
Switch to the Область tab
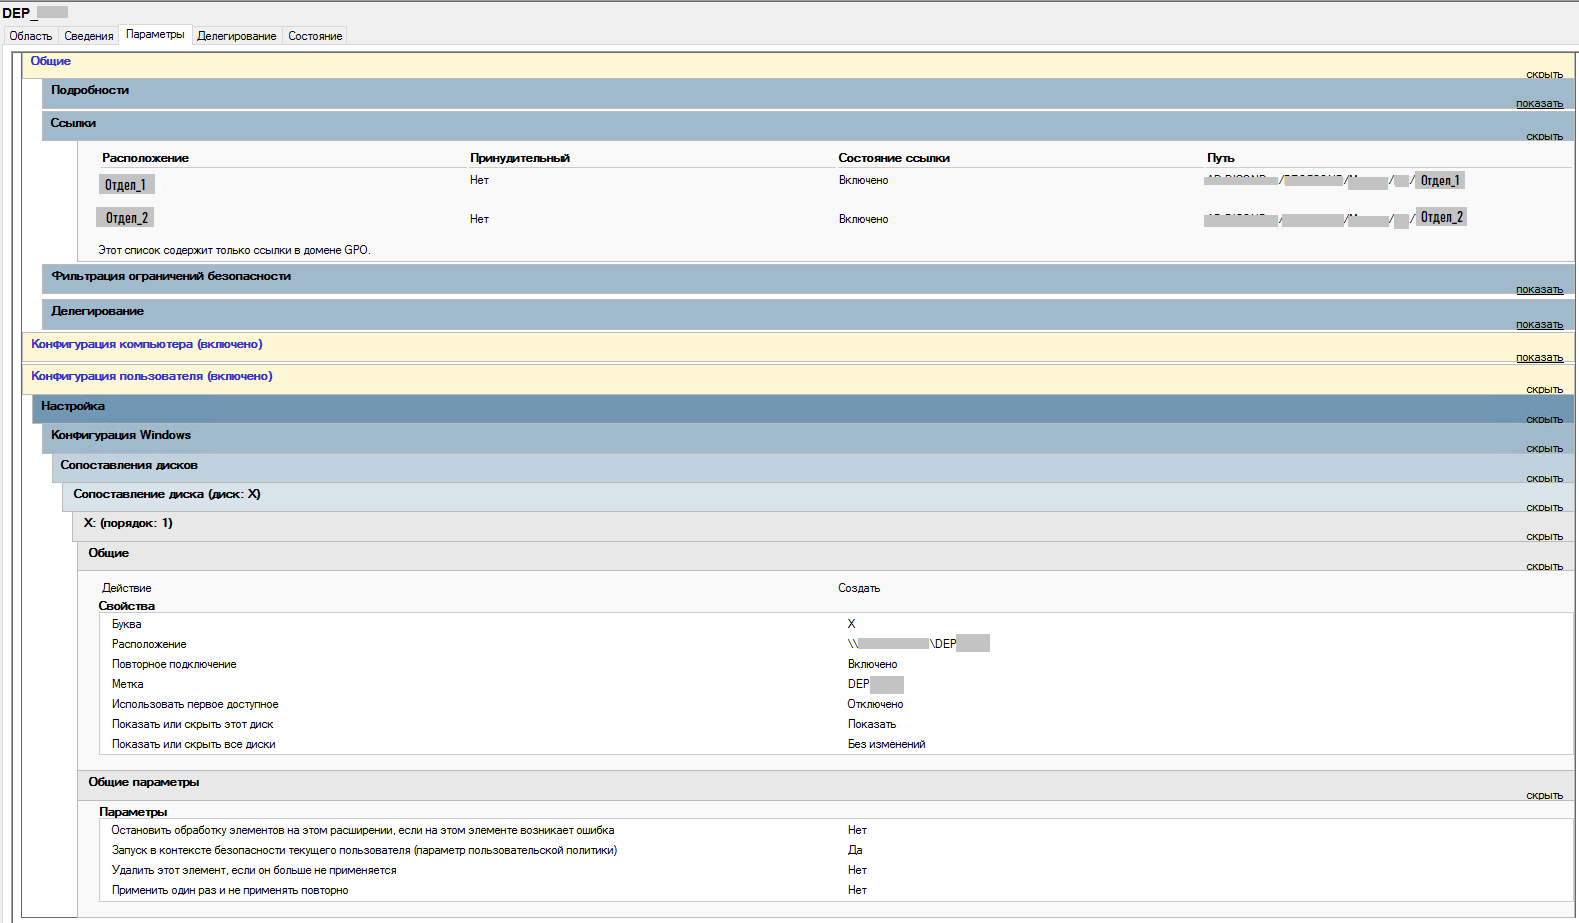tap(31, 36)
